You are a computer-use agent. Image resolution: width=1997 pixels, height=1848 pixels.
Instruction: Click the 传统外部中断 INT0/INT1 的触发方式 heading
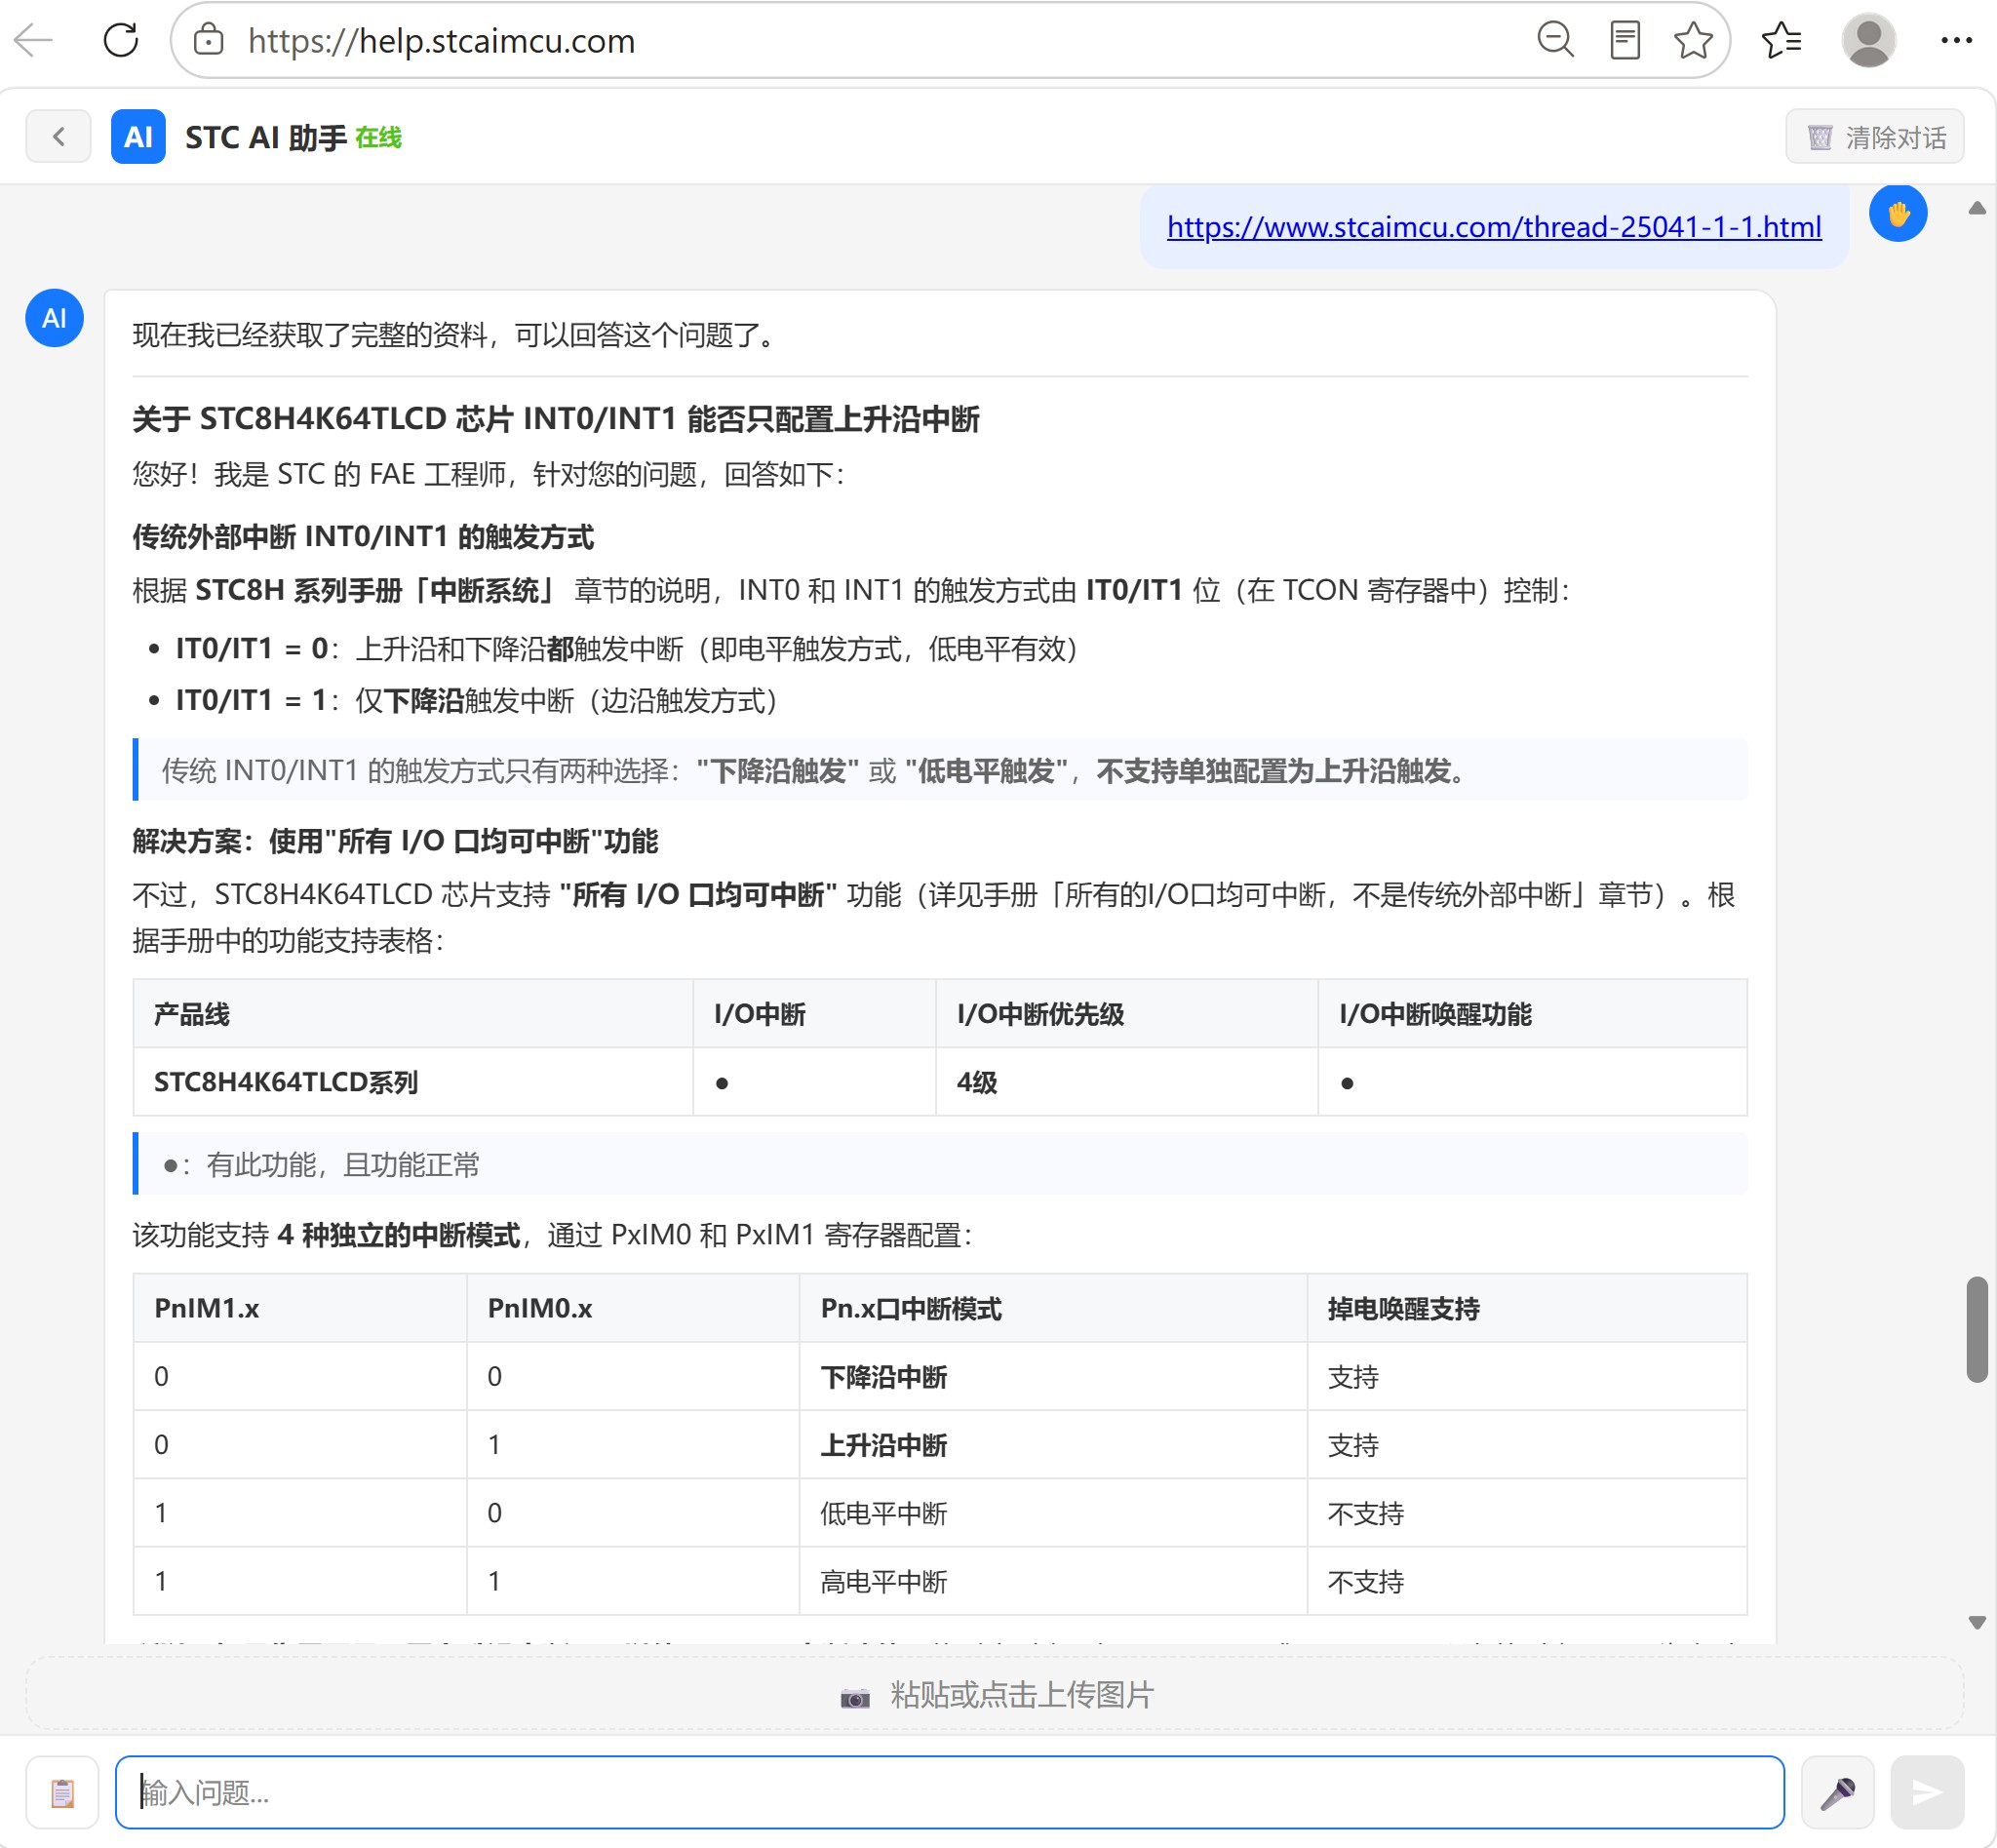pos(363,537)
